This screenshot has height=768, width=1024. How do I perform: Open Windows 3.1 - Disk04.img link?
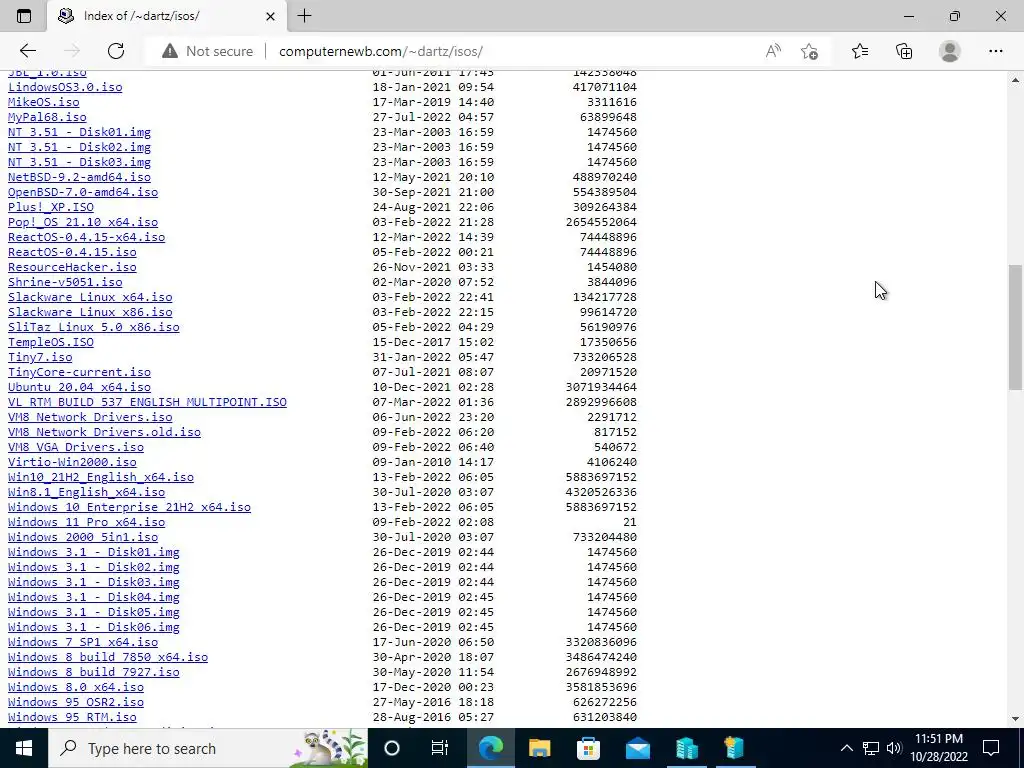click(94, 598)
